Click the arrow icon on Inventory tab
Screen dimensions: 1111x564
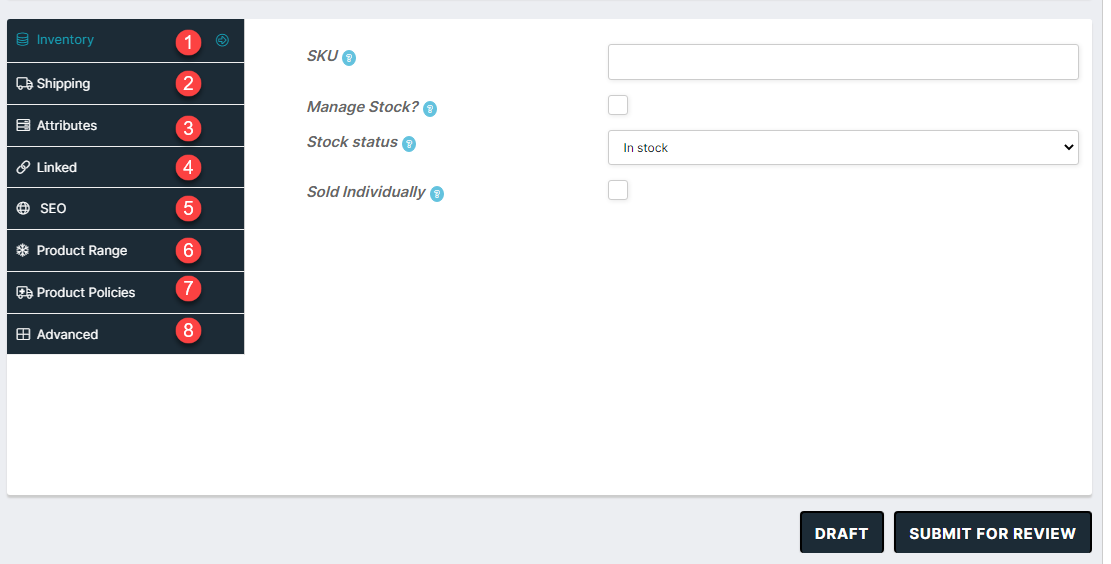222,40
